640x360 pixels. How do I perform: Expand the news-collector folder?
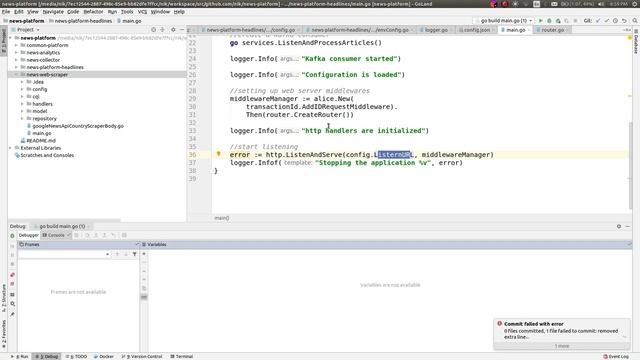[x=16, y=60]
